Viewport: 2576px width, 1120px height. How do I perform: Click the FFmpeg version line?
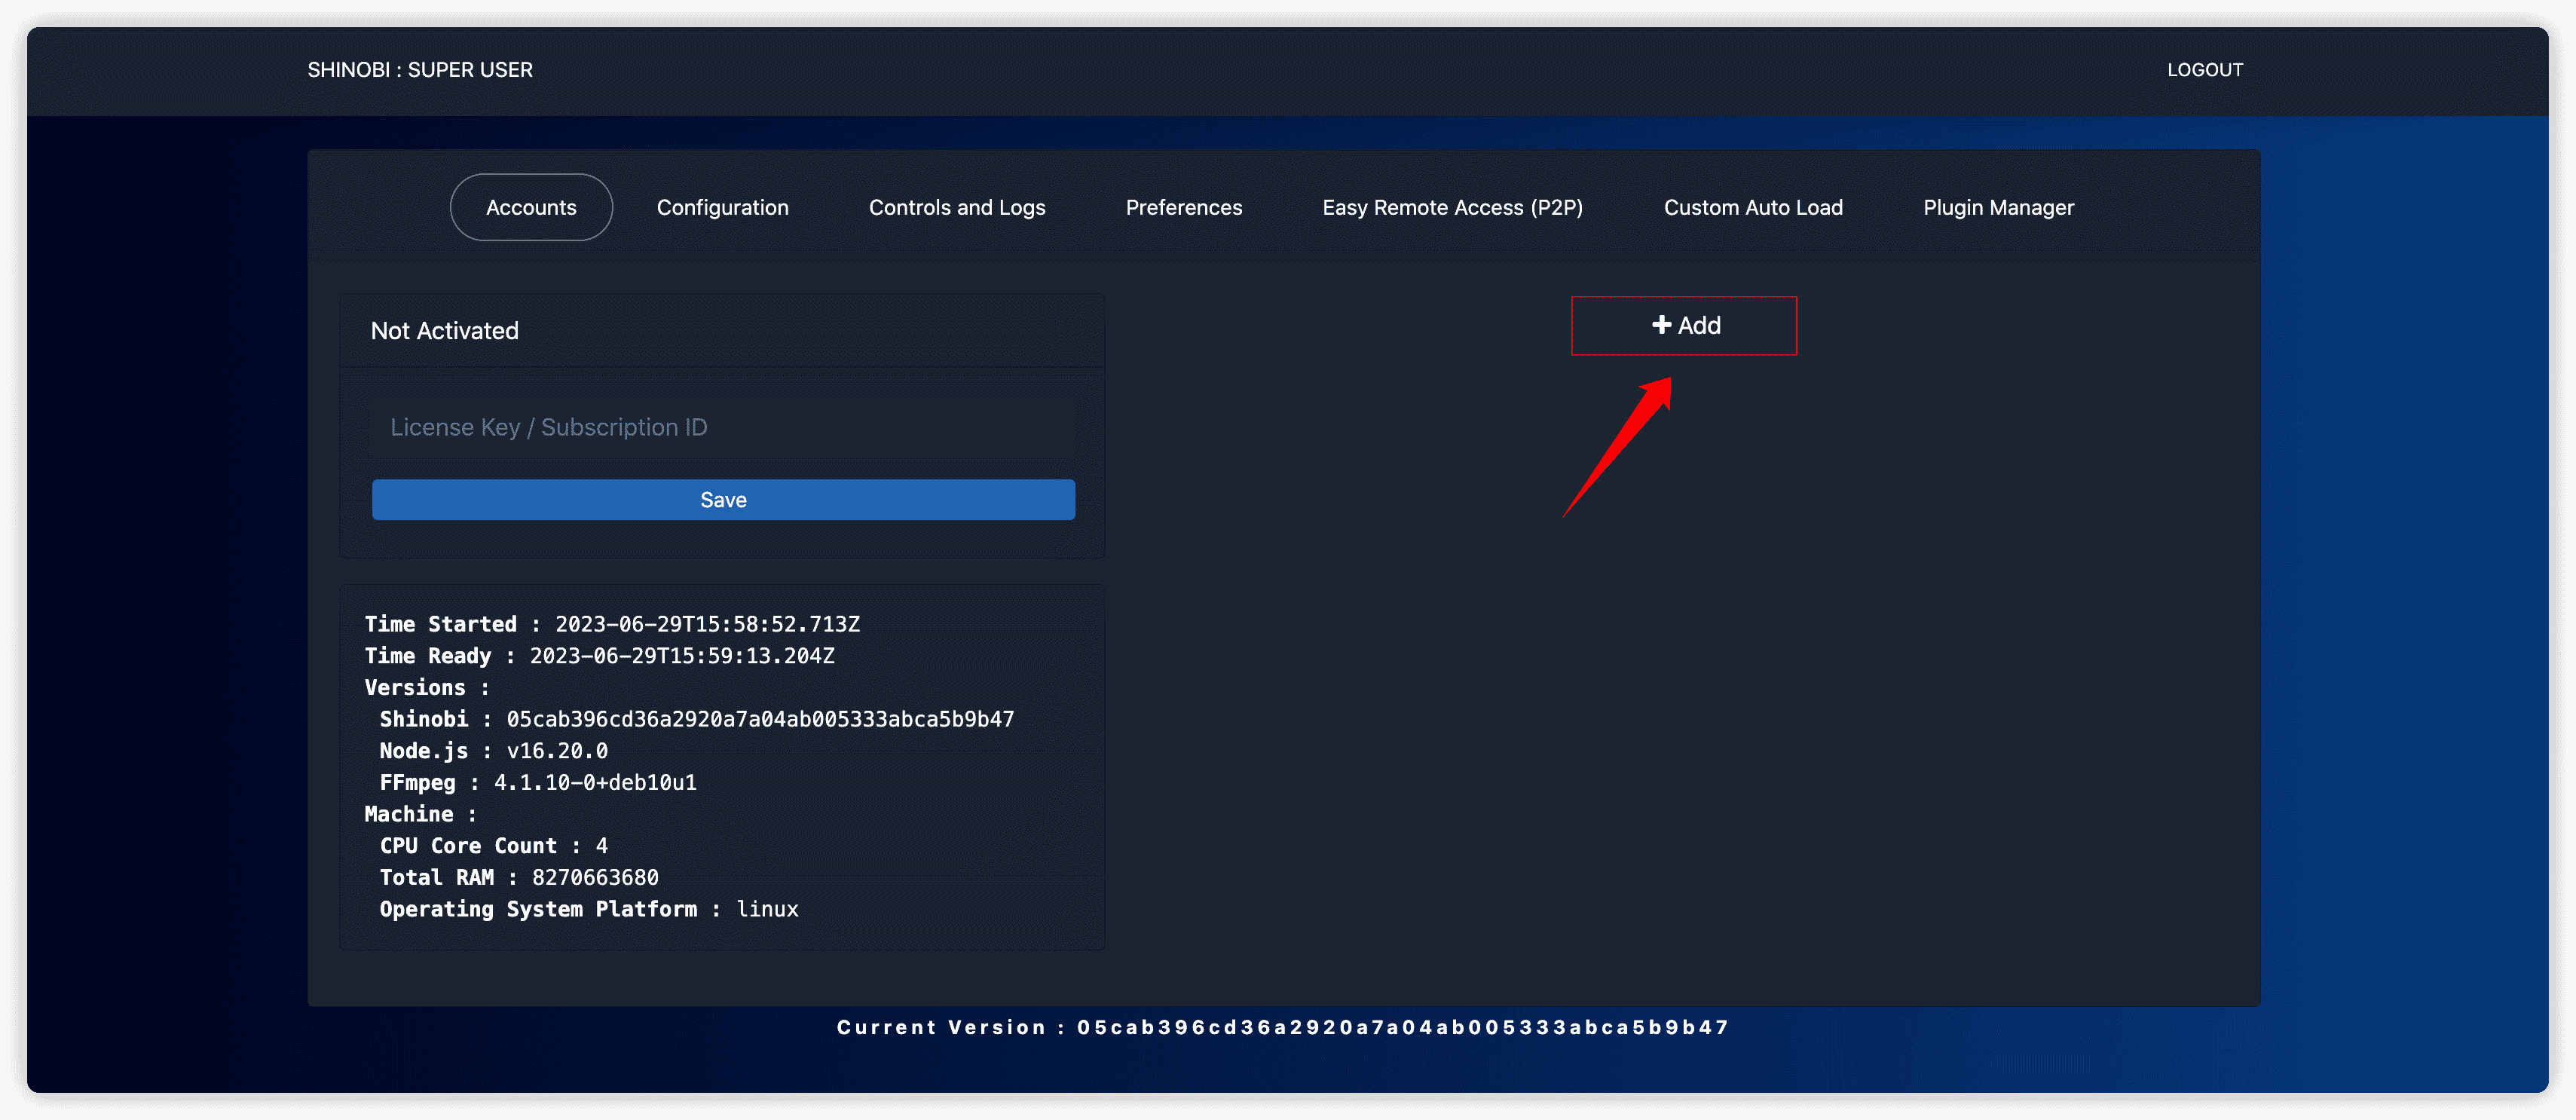537,783
